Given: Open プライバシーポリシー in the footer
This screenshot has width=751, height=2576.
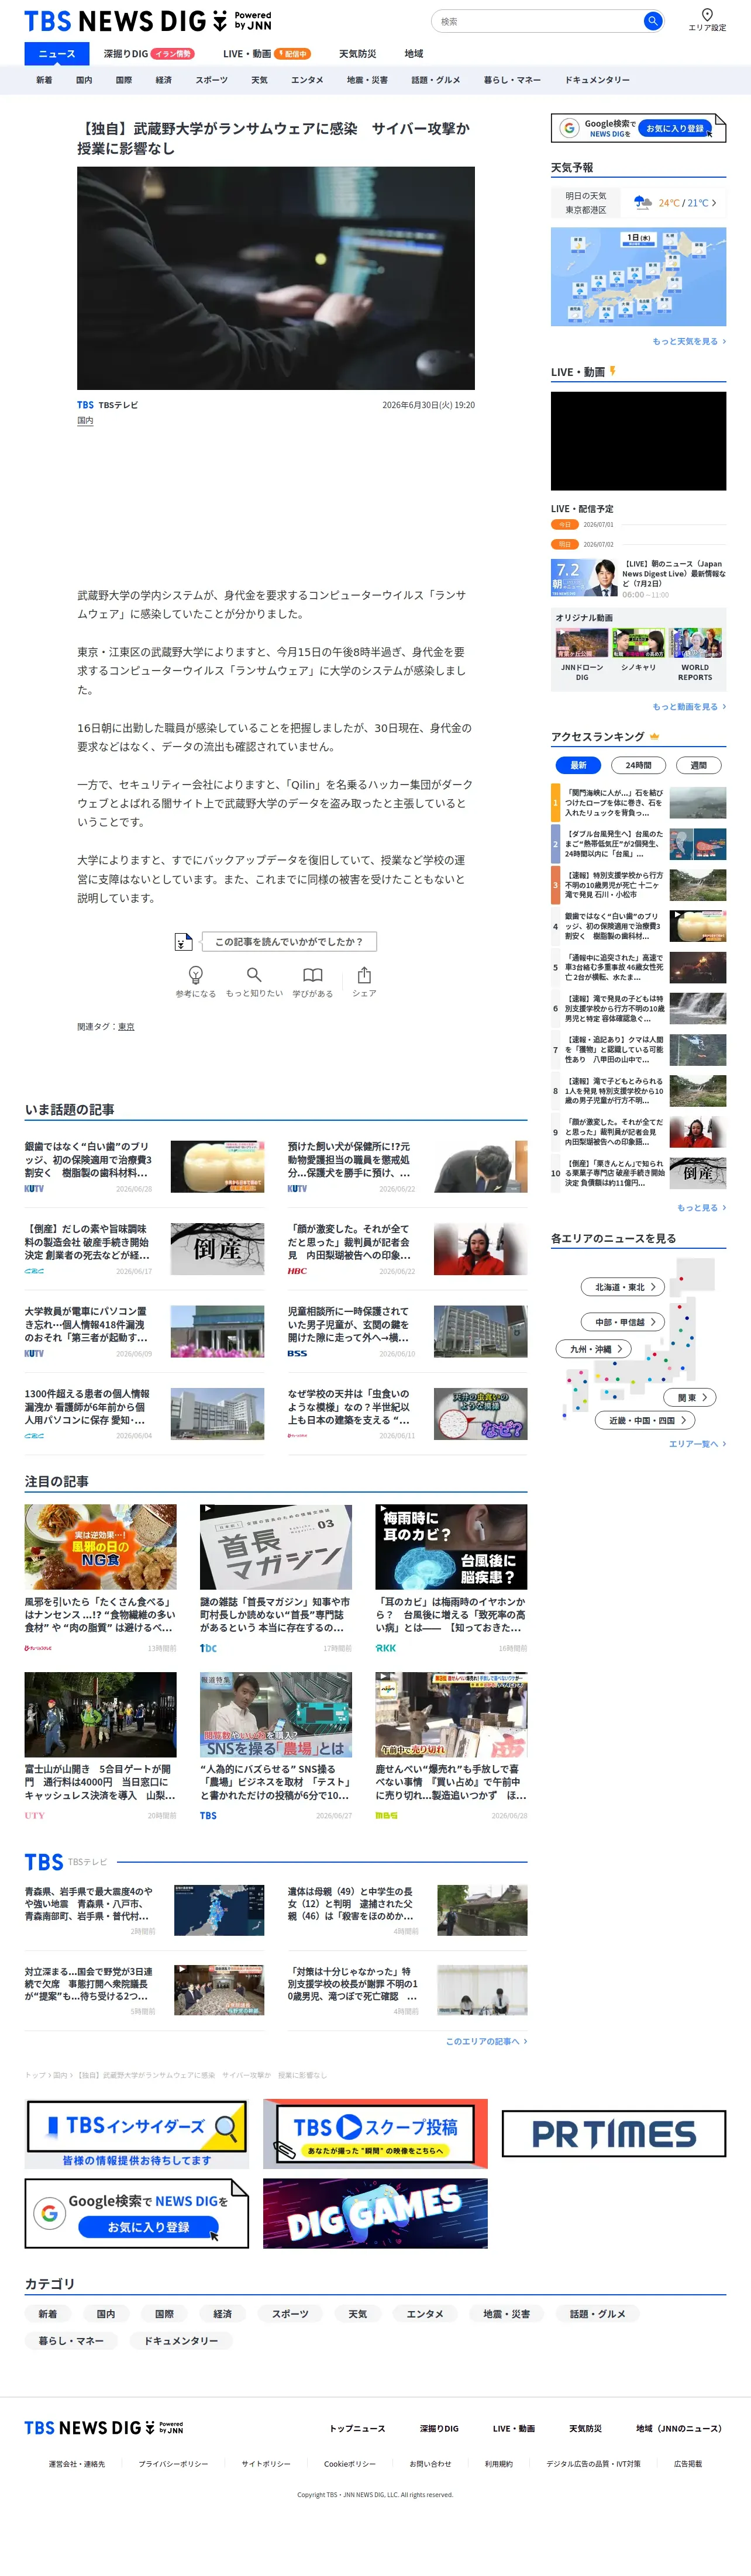Looking at the screenshot, I should pyautogui.click(x=173, y=2463).
